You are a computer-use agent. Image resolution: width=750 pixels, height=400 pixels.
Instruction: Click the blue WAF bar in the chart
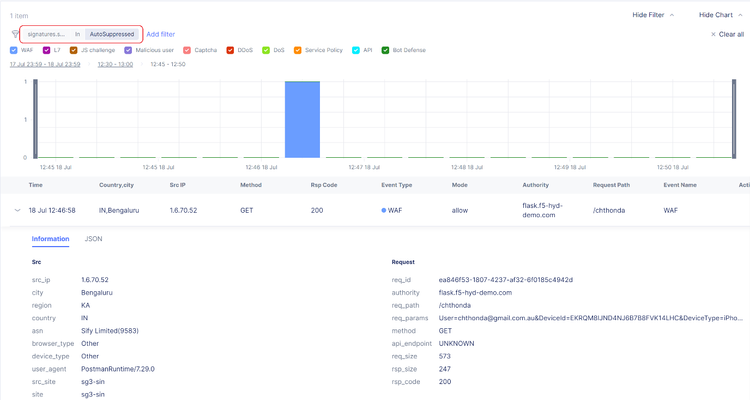(302, 120)
